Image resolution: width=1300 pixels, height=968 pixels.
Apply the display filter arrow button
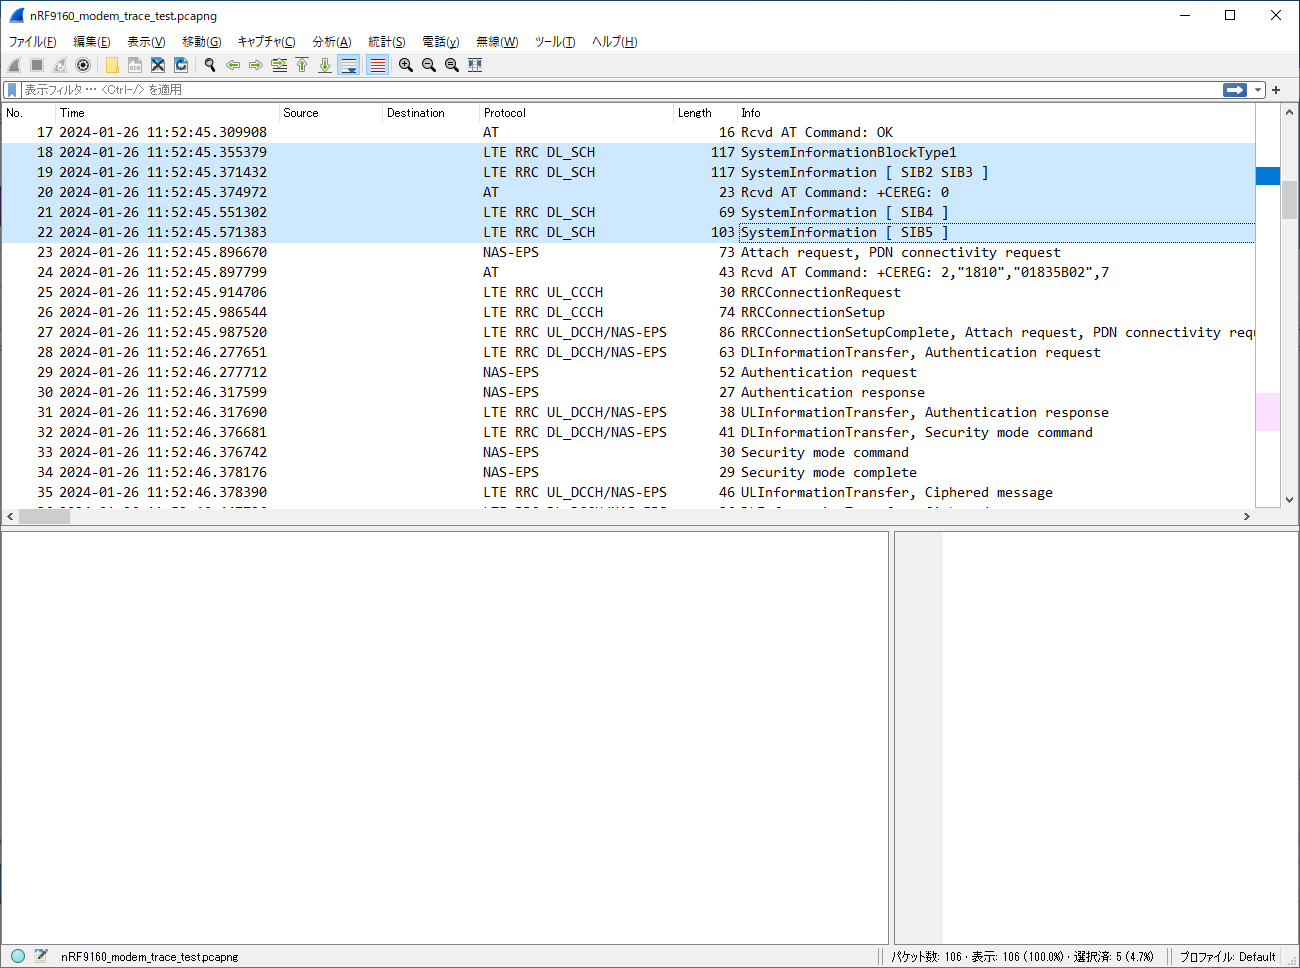click(1235, 90)
